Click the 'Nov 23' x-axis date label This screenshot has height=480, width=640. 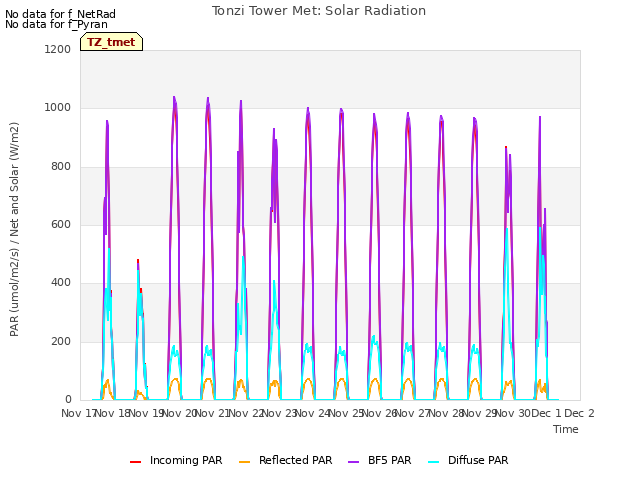pos(280,413)
